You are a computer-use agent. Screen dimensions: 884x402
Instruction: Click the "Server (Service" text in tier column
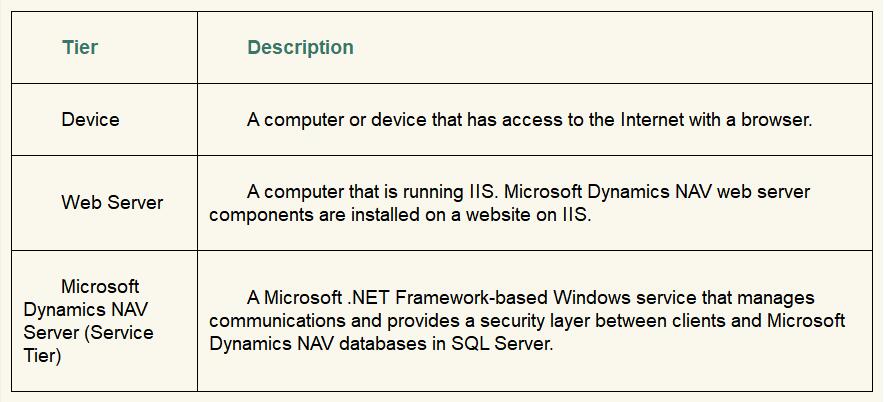click(x=88, y=332)
